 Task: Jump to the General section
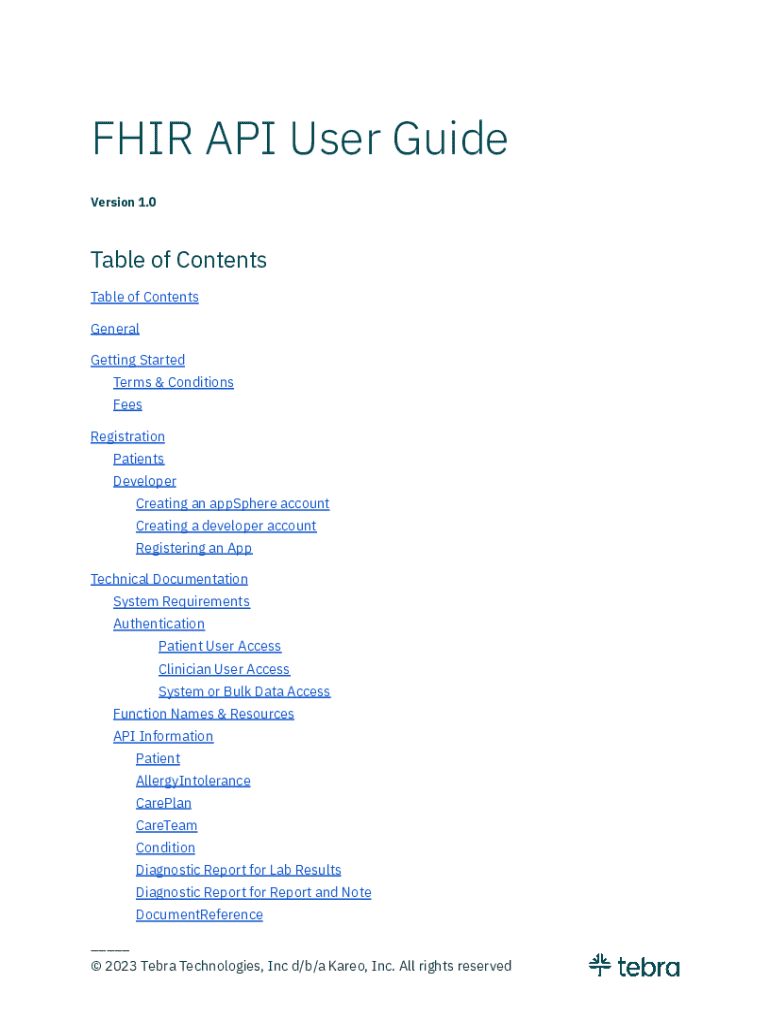pos(115,329)
